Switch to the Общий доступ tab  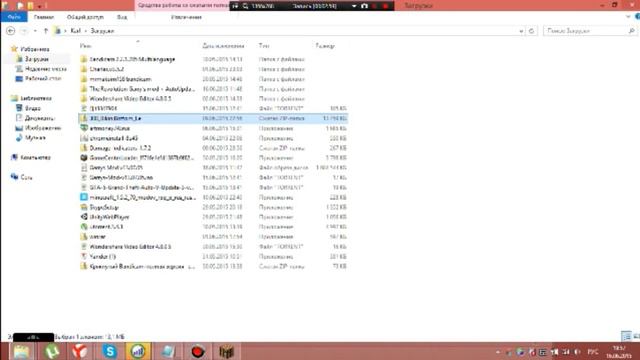click(85, 17)
